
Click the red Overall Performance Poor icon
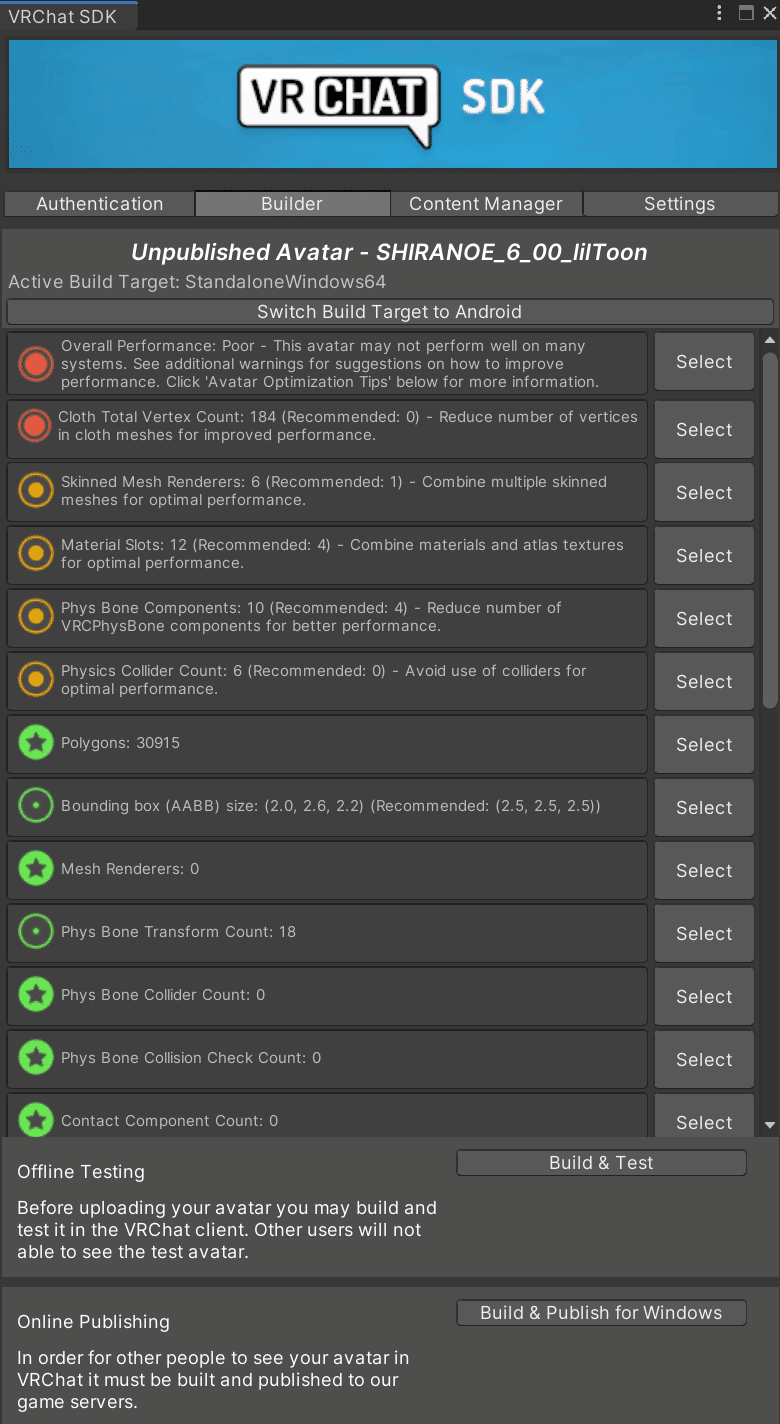tap(36, 363)
